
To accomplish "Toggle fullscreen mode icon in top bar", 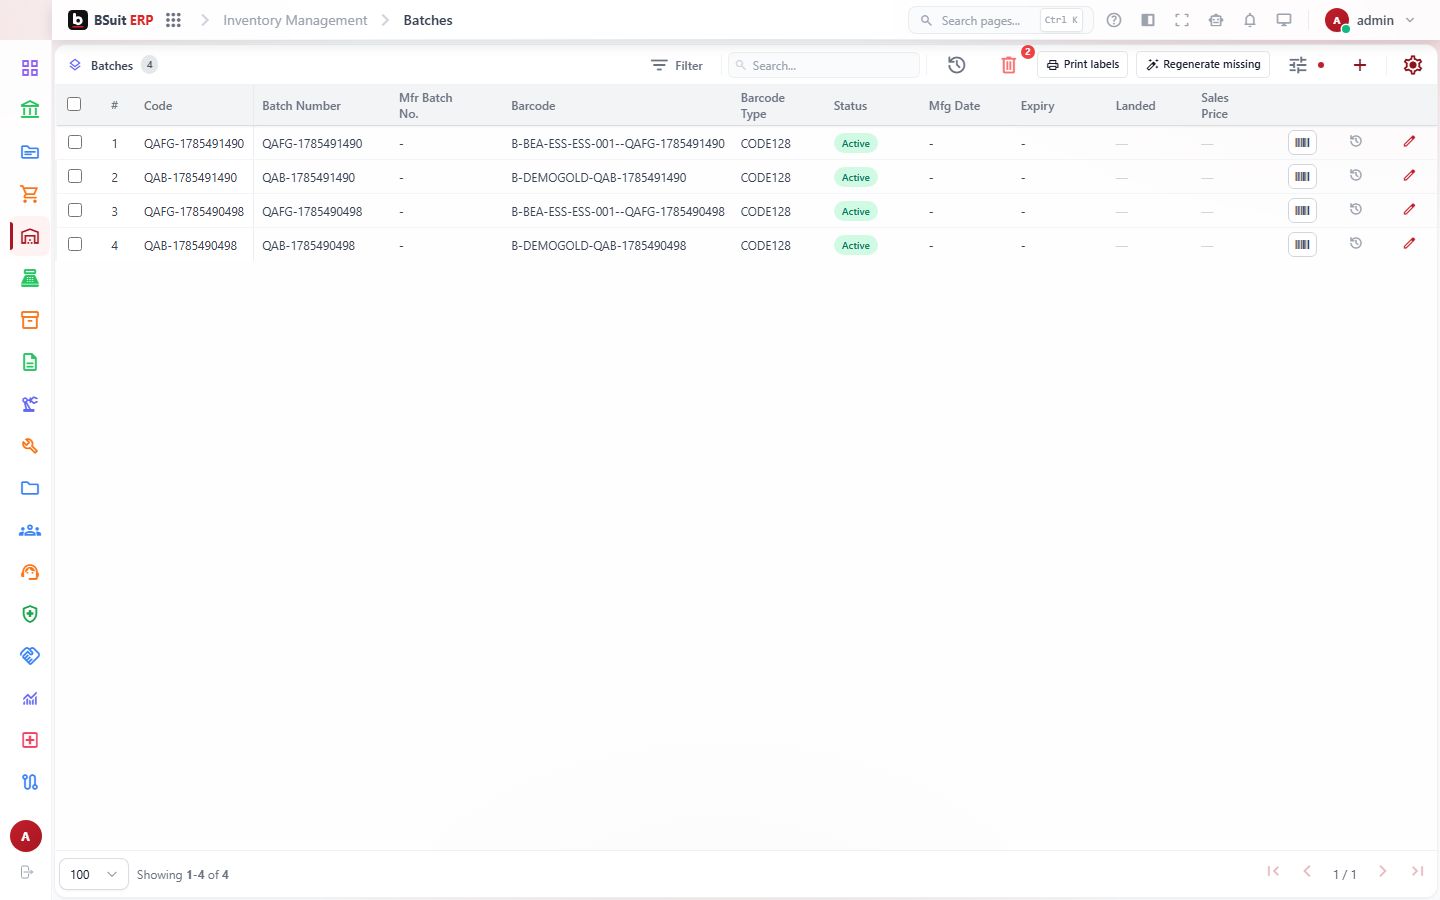I will (1182, 20).
